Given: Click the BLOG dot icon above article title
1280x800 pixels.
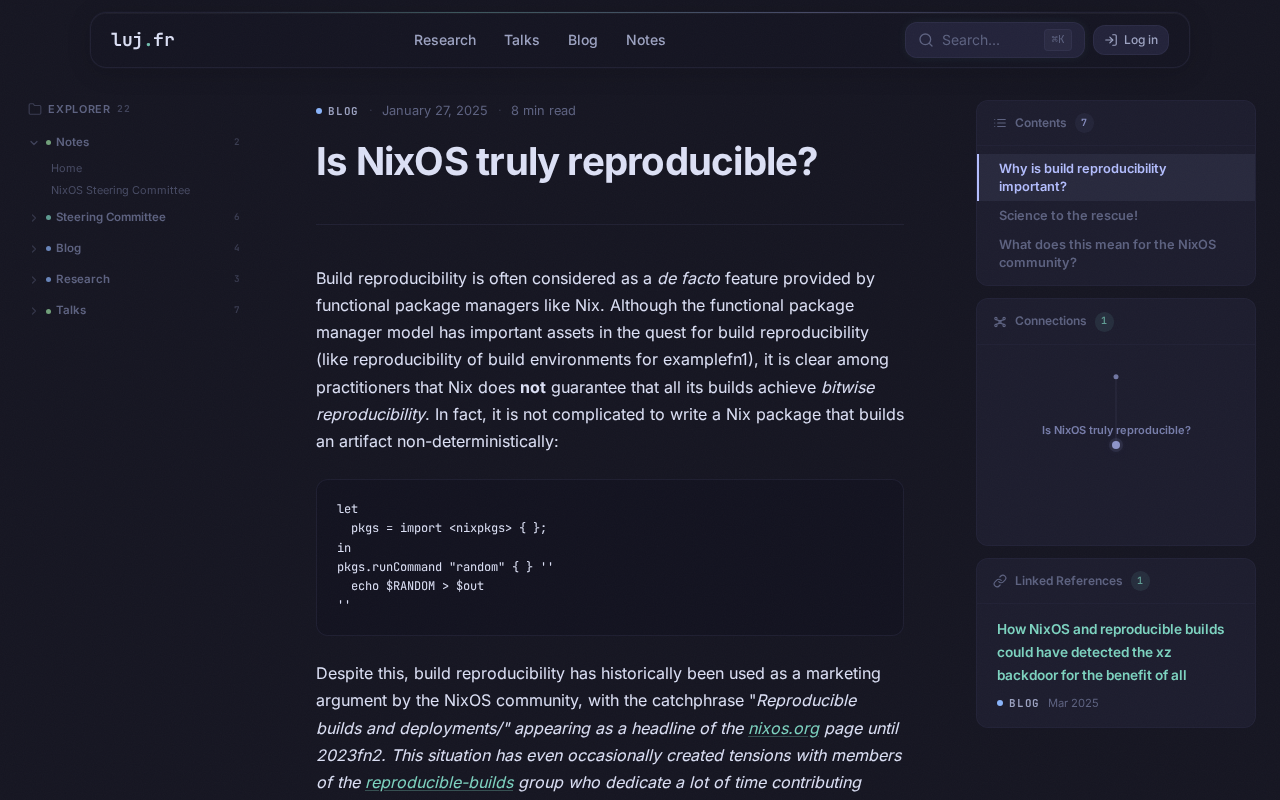Looking at the screenshot, I should (x=319, y=111).
